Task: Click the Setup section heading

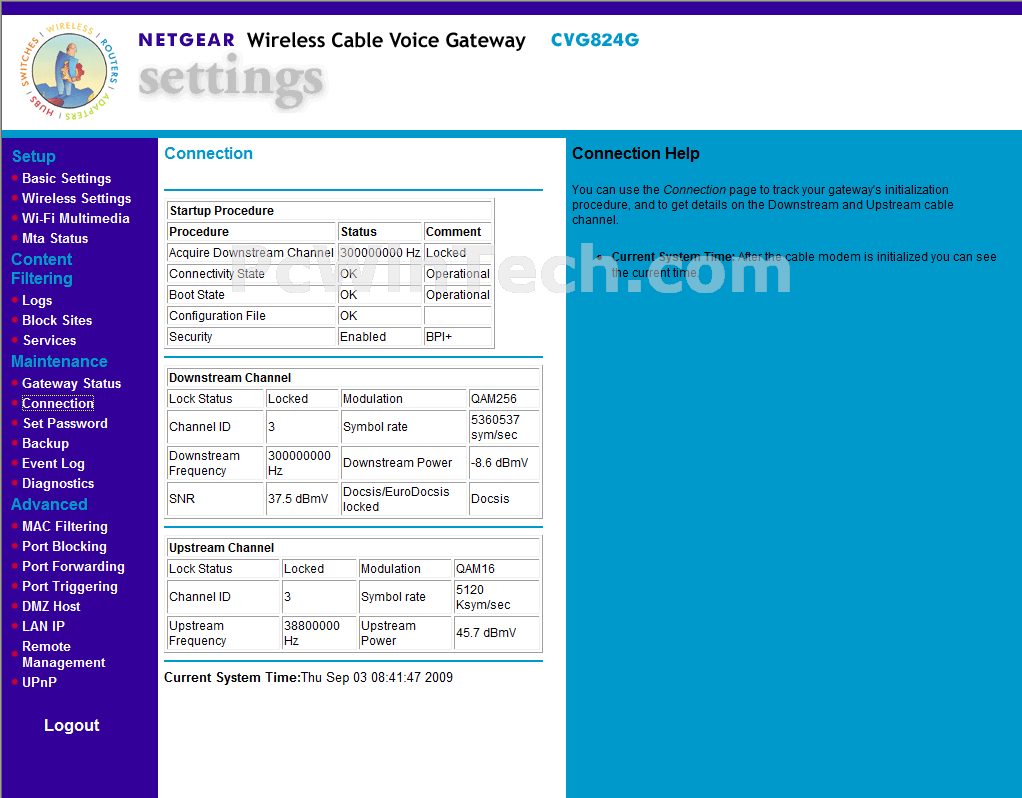Action: (x=34, y=156)
